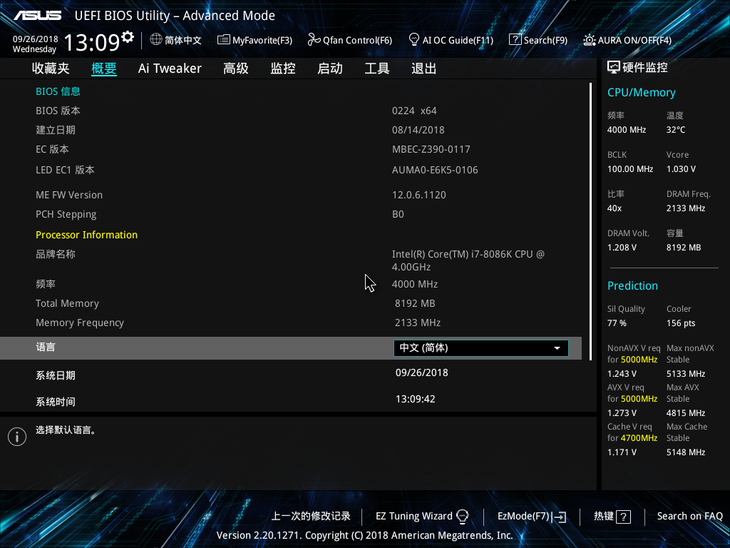
Task: Go to 退出 tab
Action: click(424, 69)
